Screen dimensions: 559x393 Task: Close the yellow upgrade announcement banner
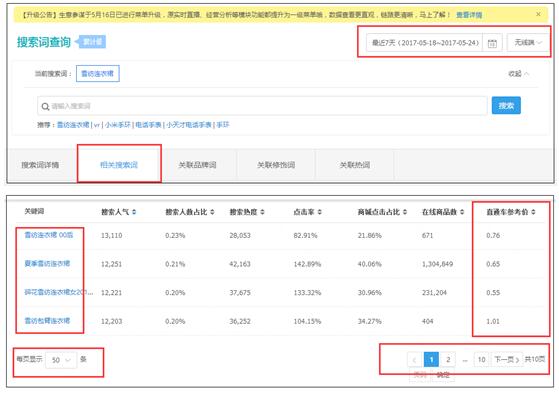pos(538,14)
